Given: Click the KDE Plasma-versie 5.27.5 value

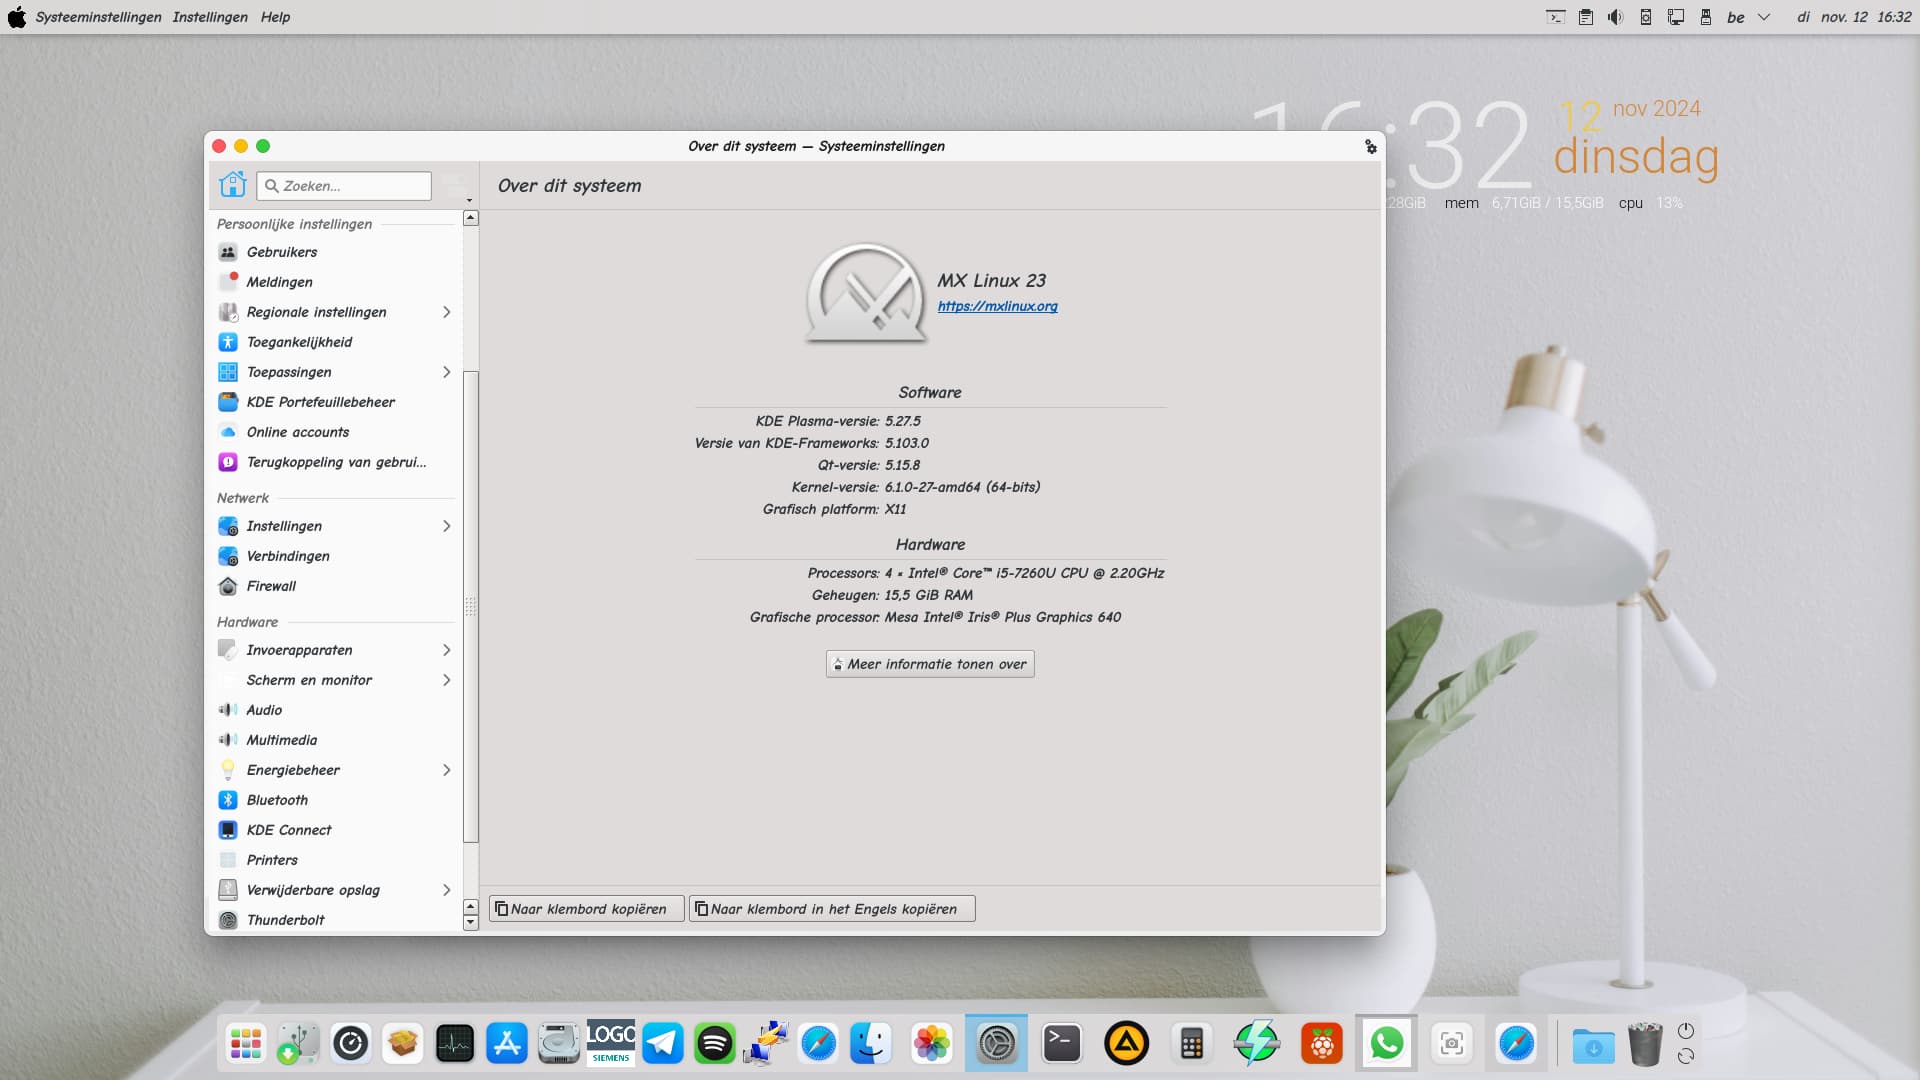Looking at the screenshot, I should [x=903, y=421].
